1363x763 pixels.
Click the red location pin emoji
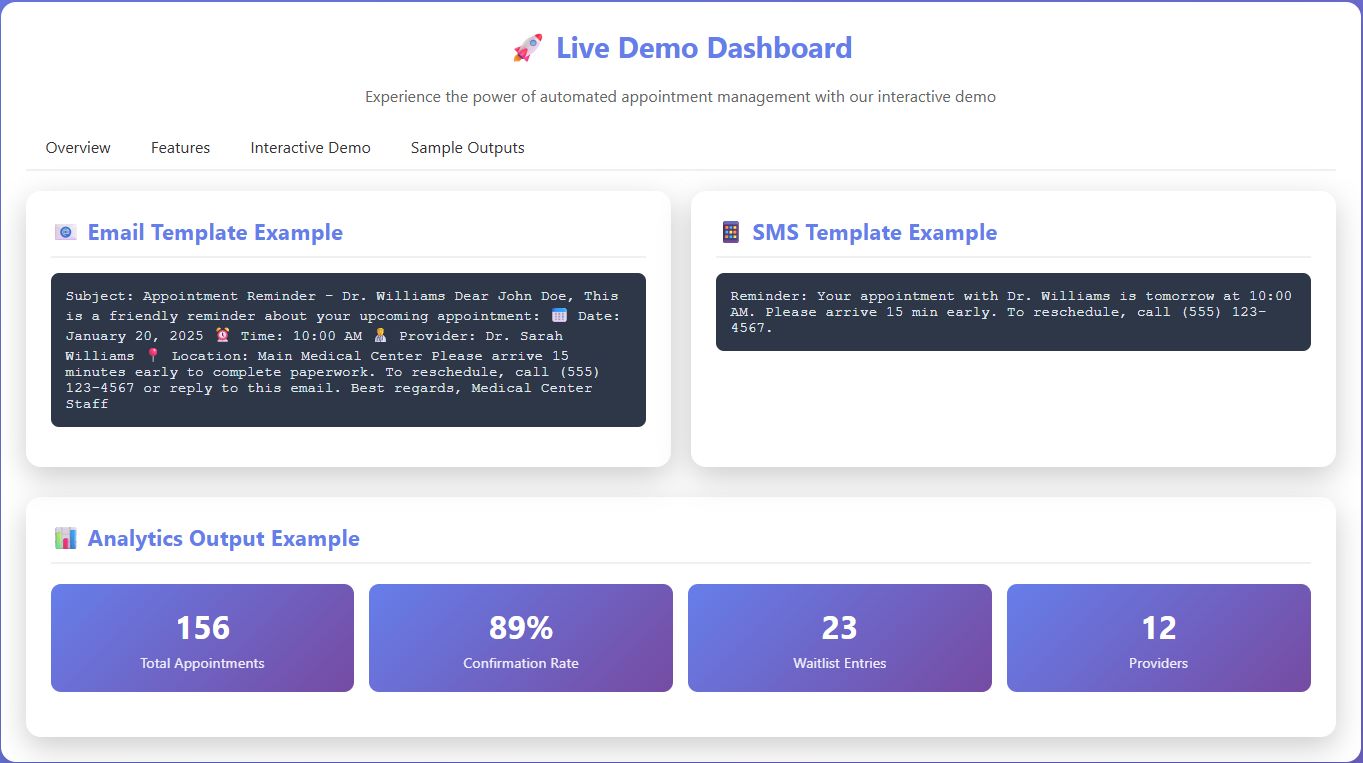point(152,356)
